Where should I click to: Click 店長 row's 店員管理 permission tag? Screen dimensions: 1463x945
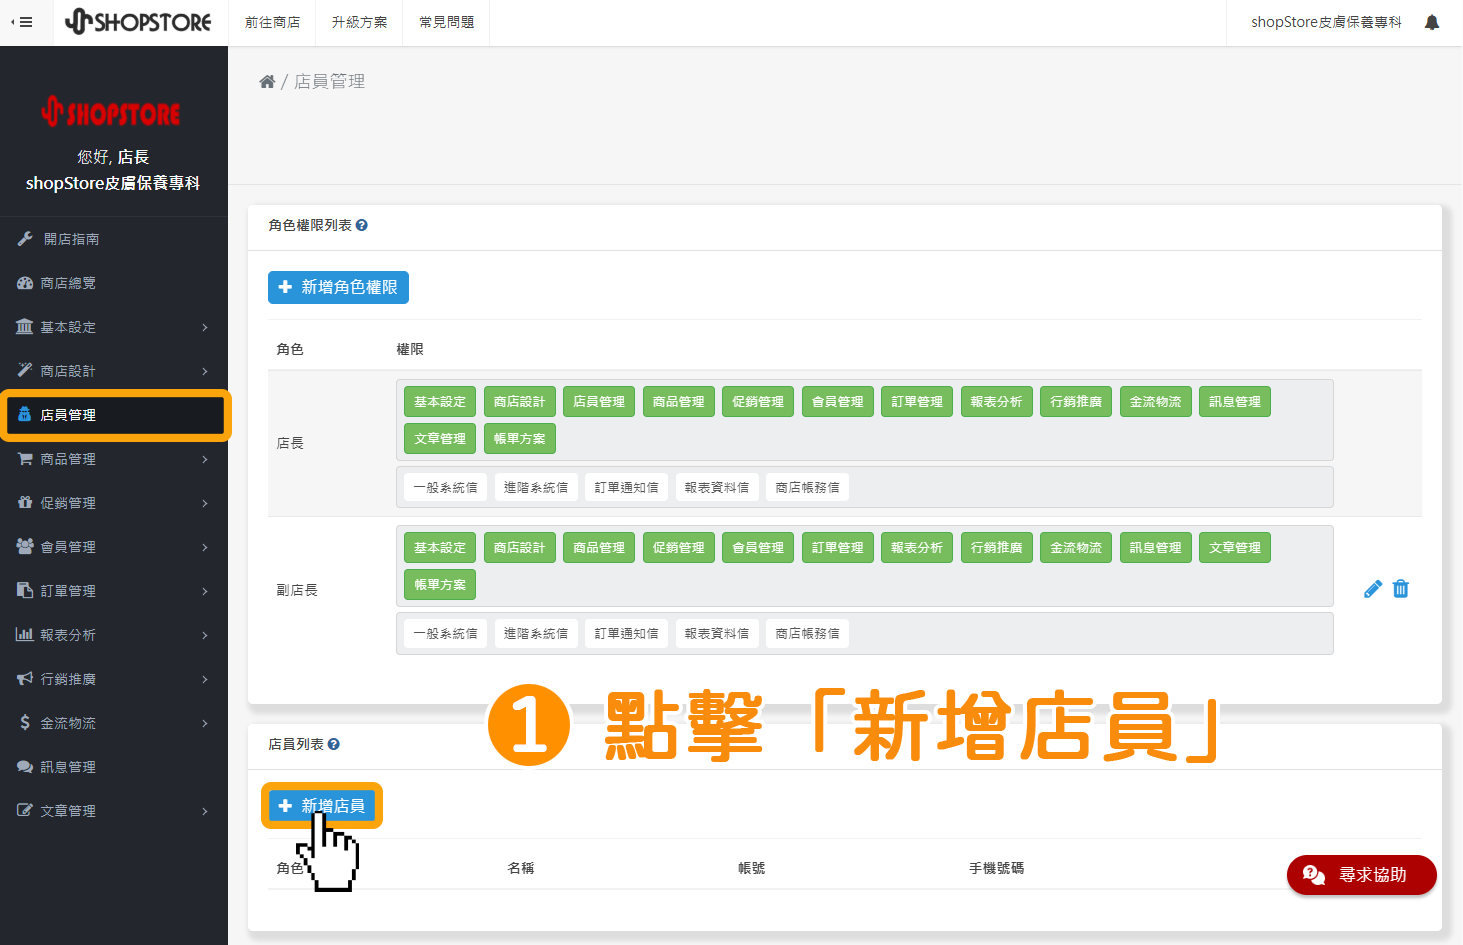click(x=599, y=402)
